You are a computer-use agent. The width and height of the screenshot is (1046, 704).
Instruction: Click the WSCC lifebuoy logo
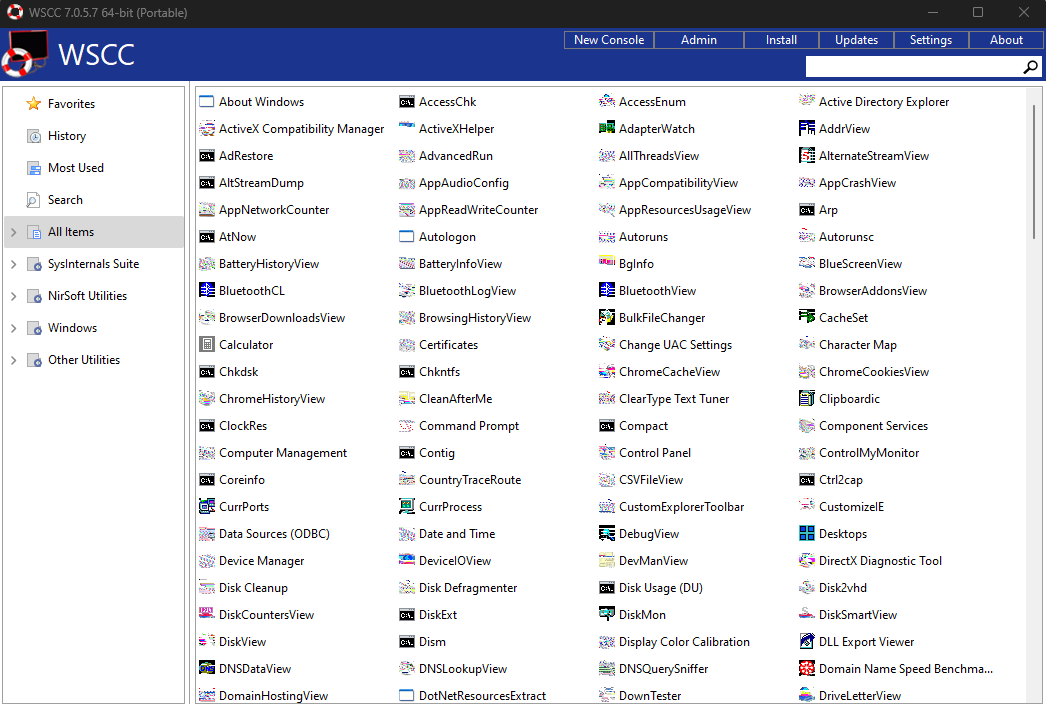(24, 55)
